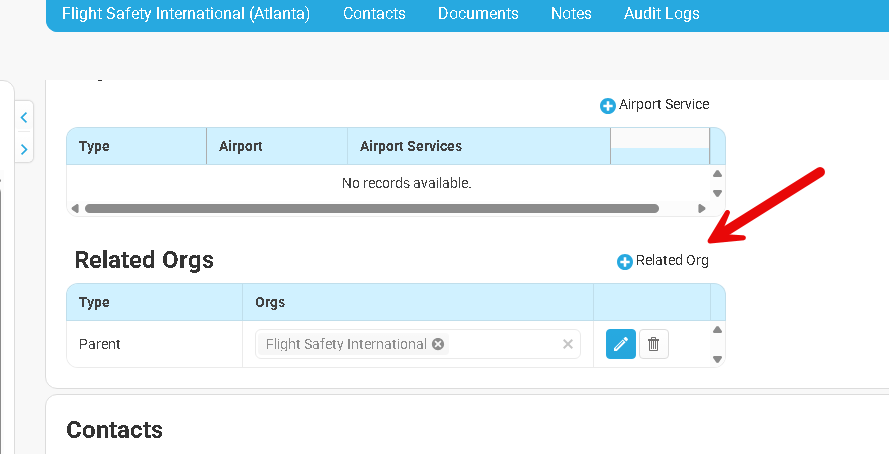Clear all selections in Orgs field
The image size is (889, 454).
point(567,344)
